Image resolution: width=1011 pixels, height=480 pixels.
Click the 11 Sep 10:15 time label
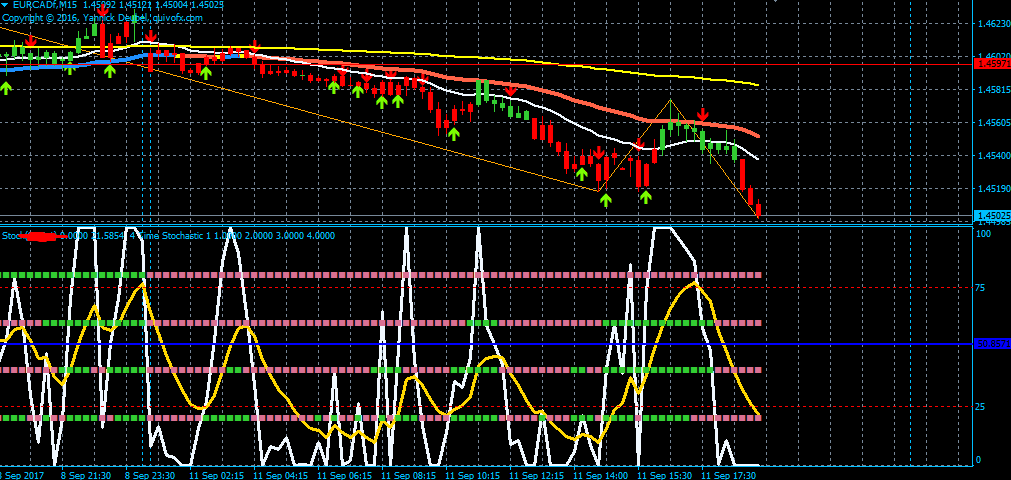[473, 475]
